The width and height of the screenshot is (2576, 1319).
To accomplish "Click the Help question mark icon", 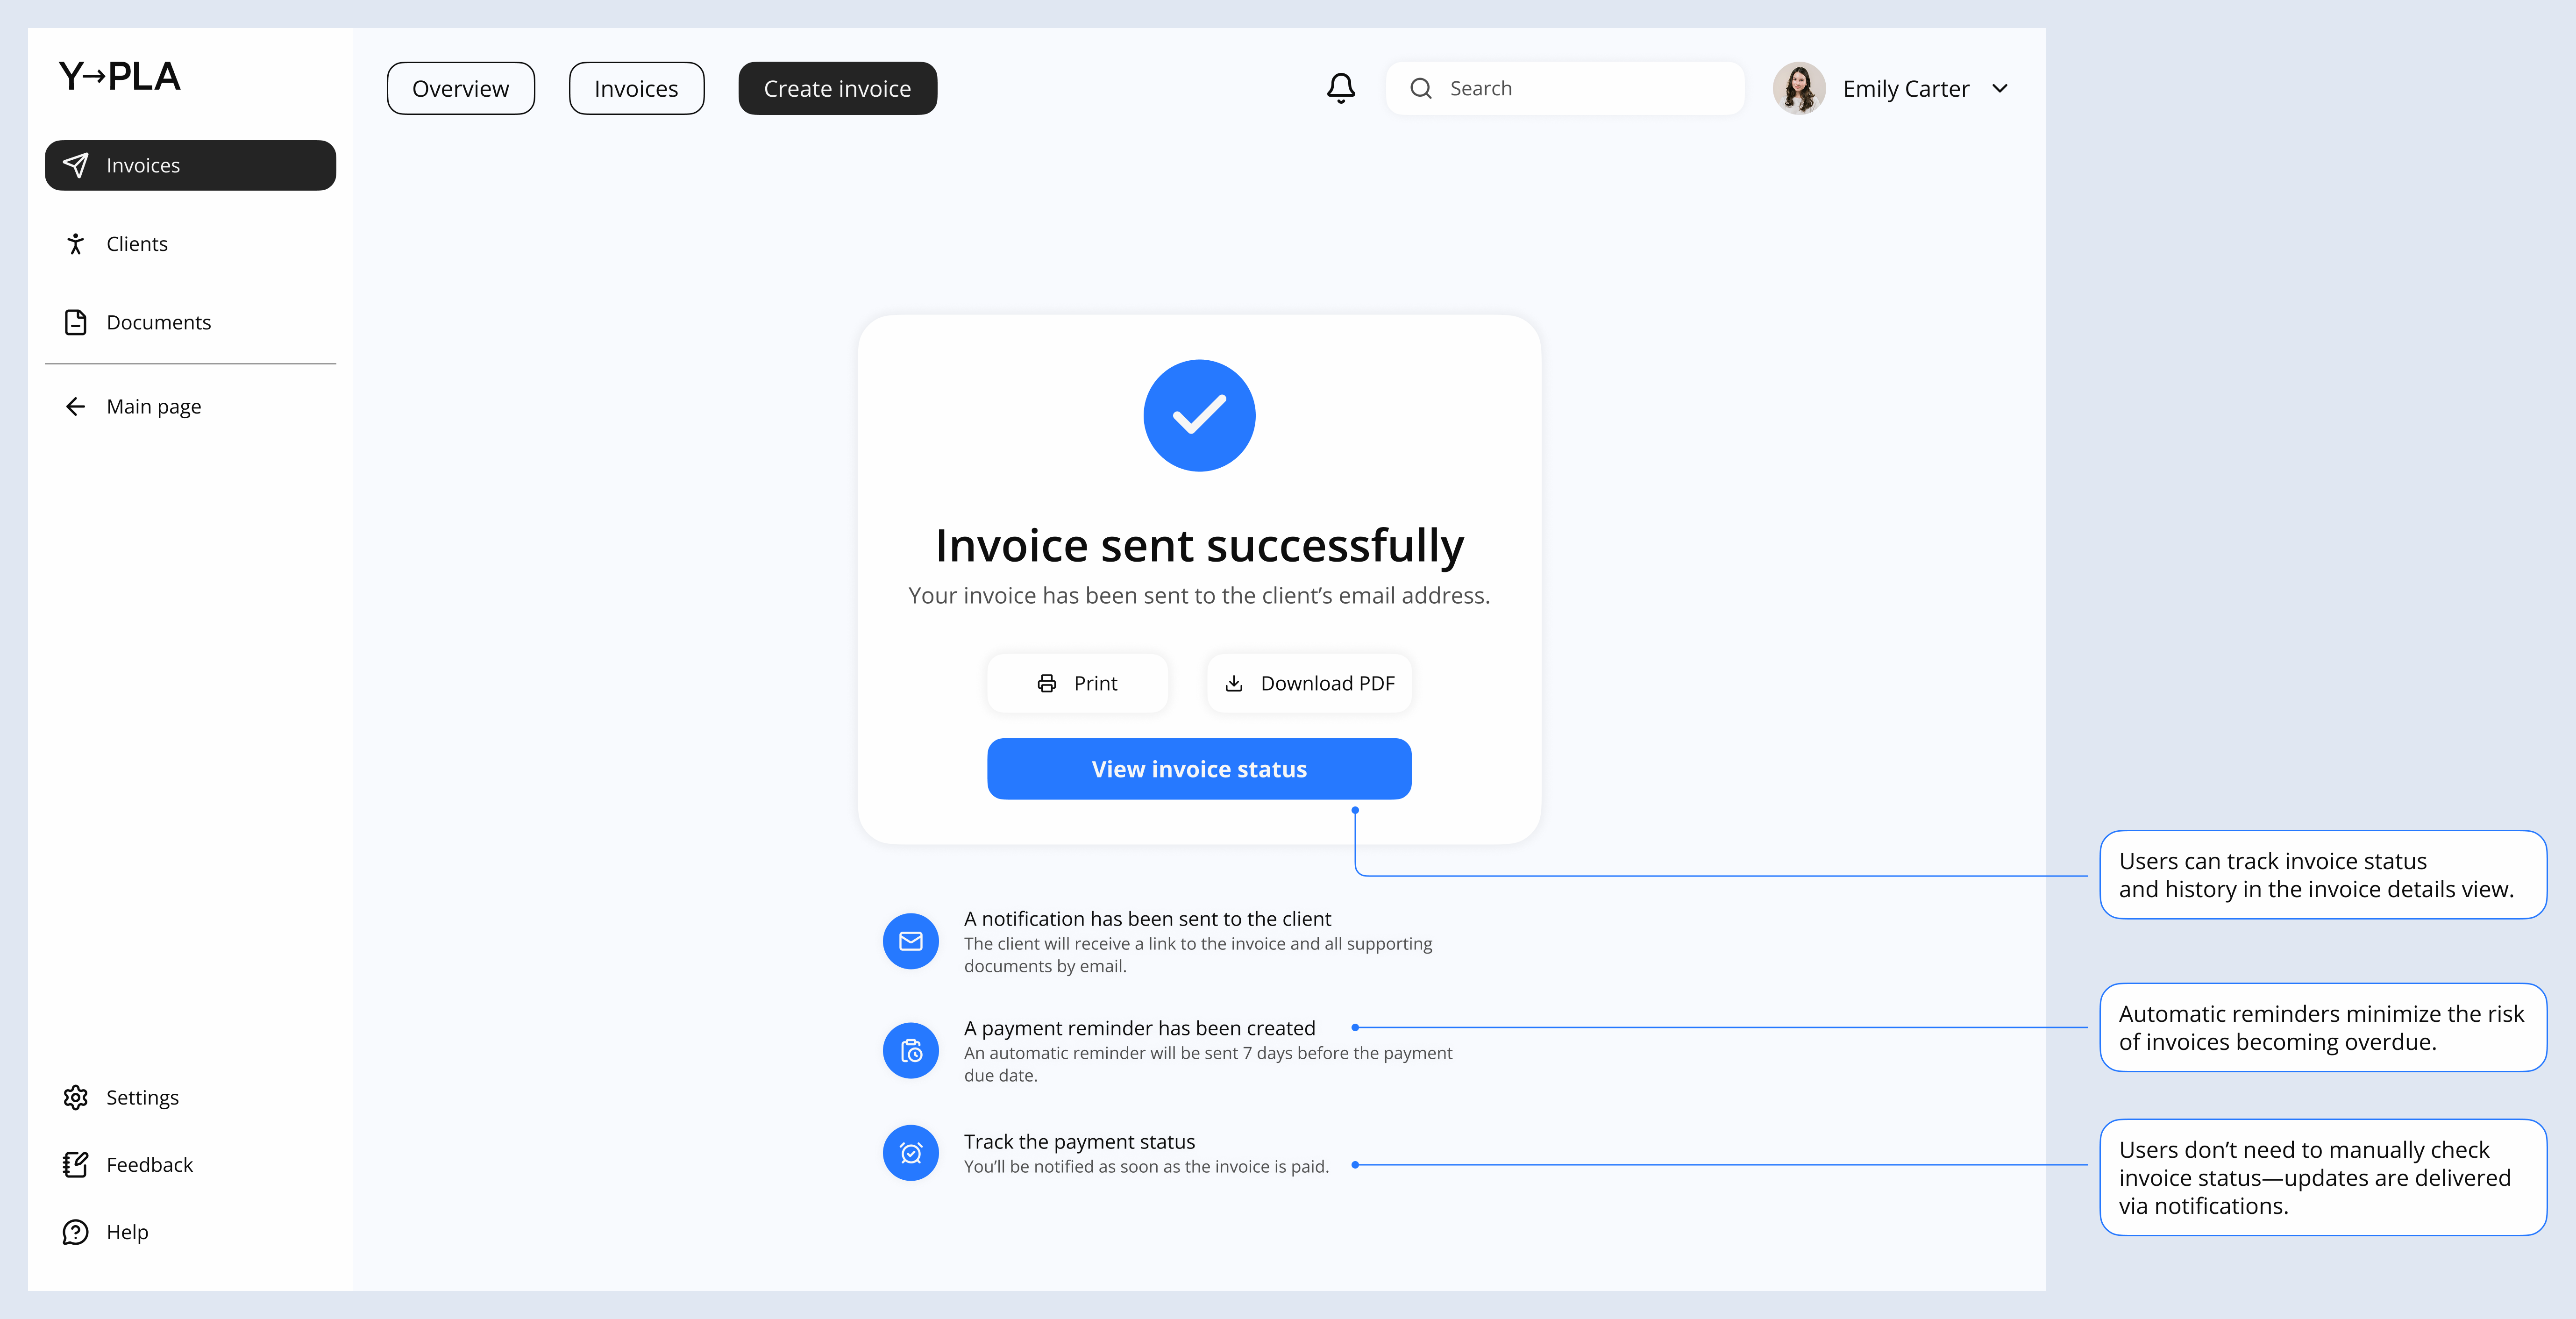I will pyautogui.click(x=76, y=1232).
